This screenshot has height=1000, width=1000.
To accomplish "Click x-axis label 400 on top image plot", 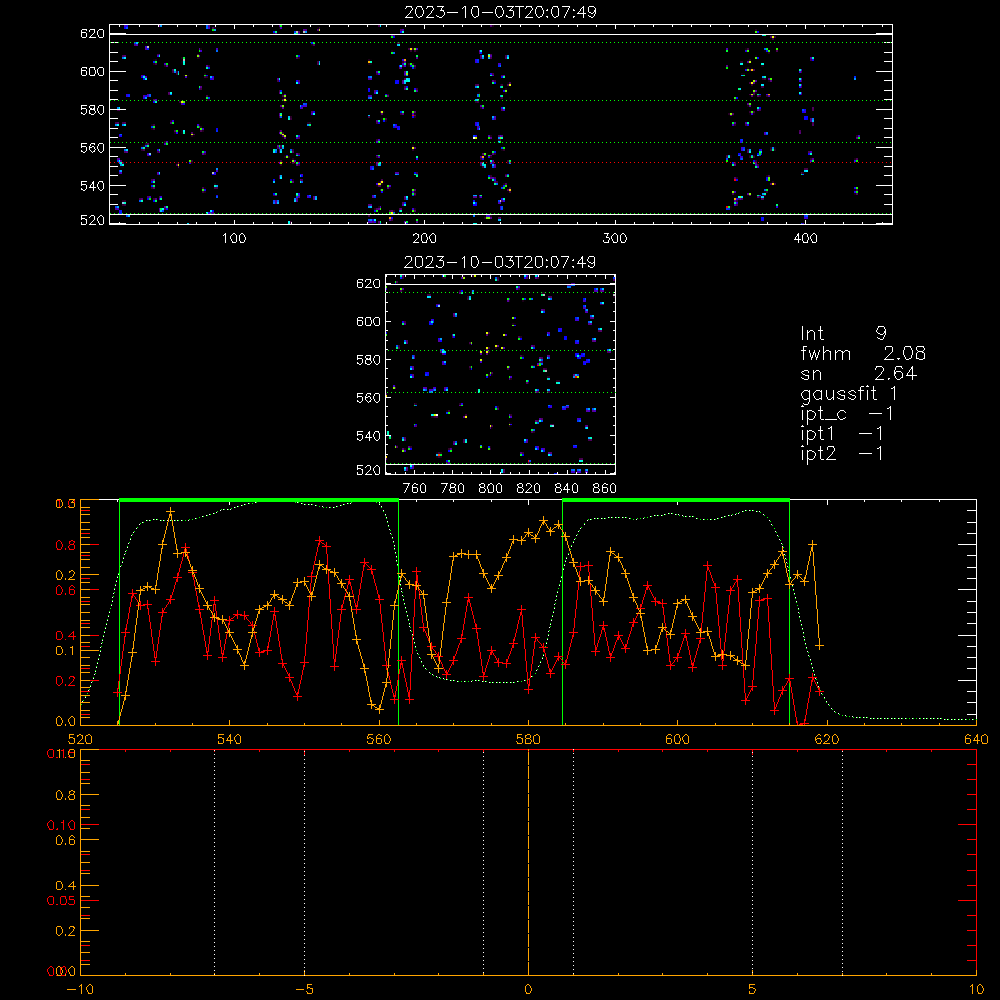I will click(805, 239).
